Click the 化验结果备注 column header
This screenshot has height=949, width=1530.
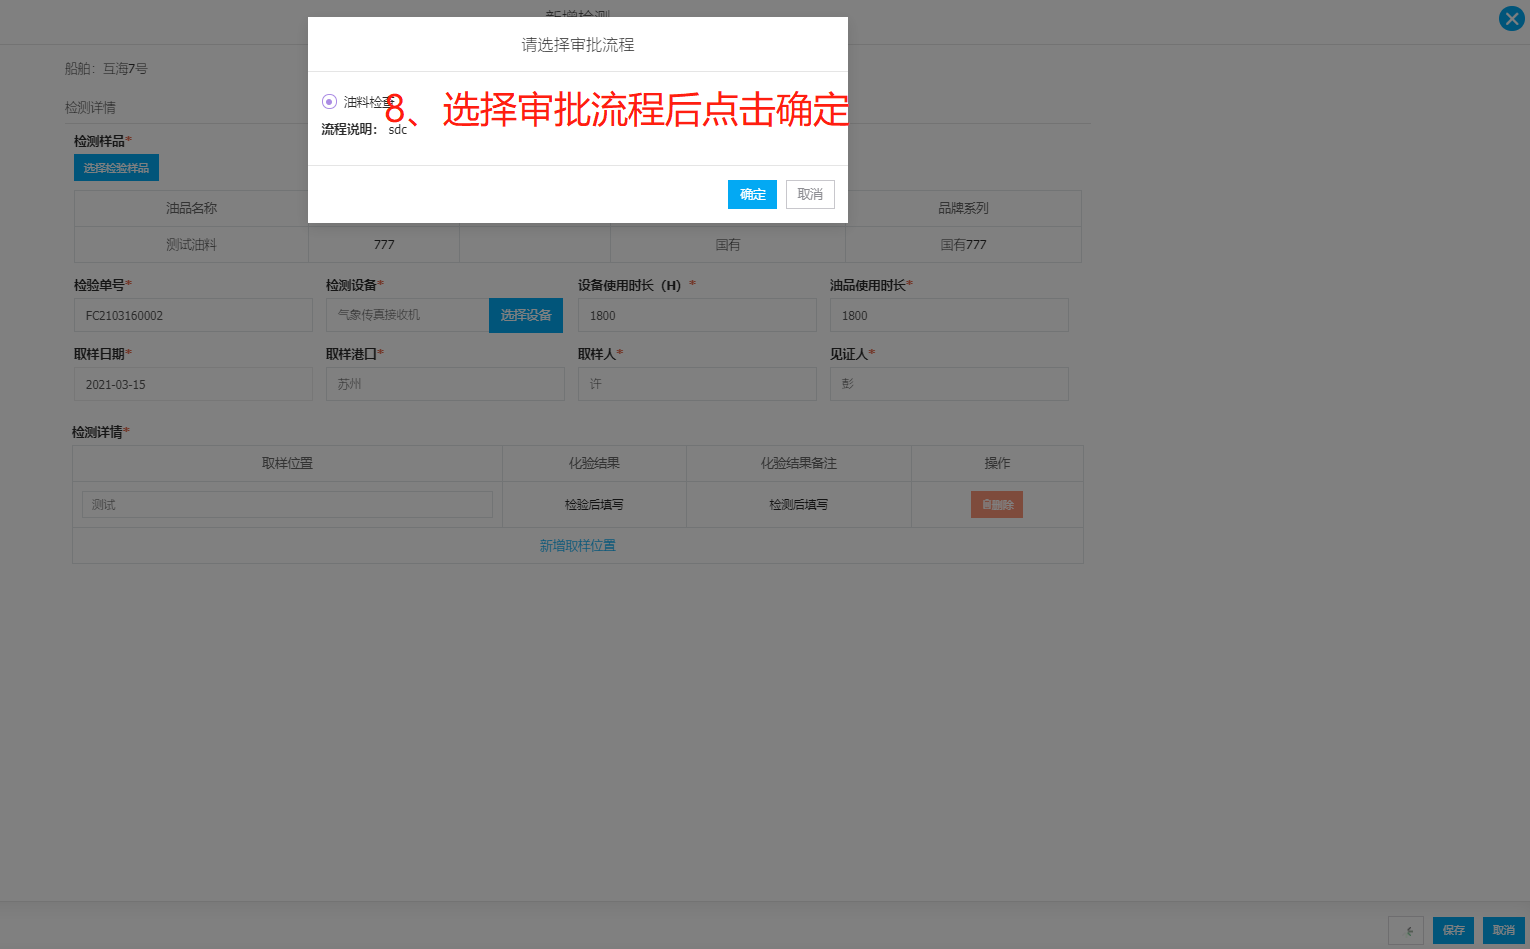click(x=798, y=463)
